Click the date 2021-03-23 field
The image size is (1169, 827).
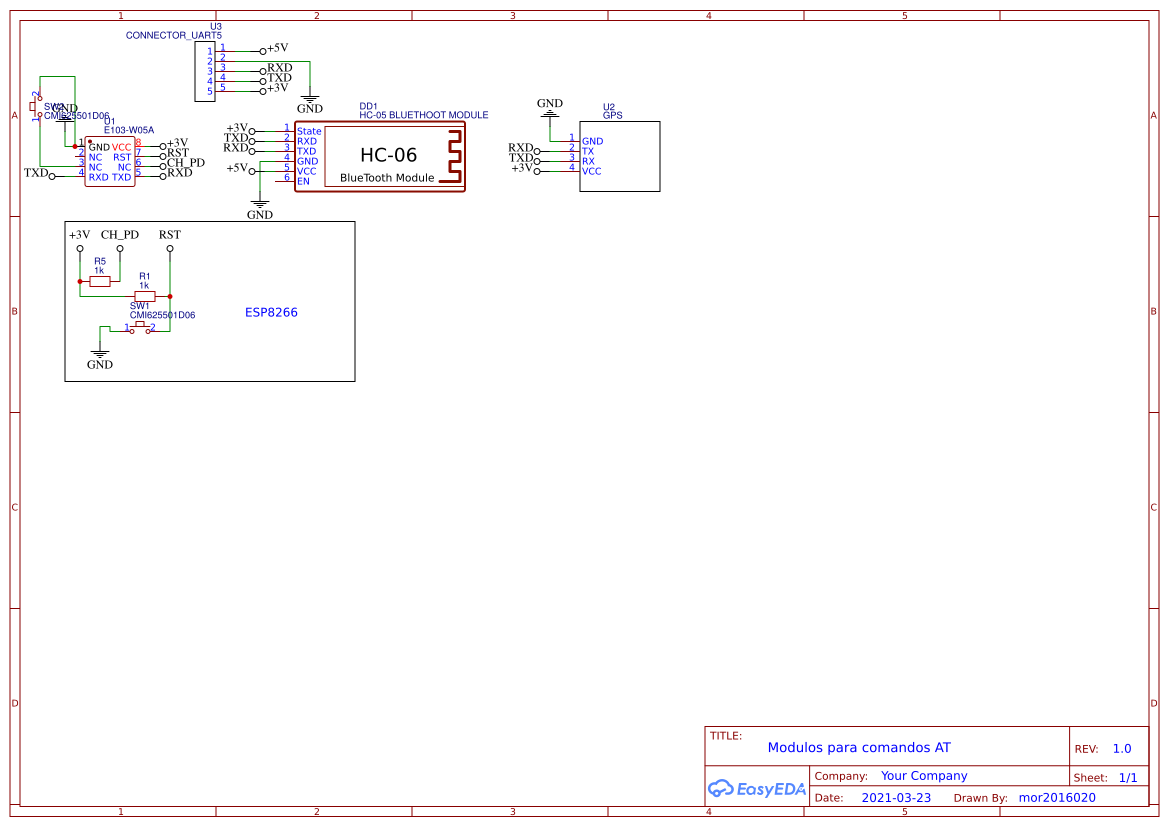[896, 797]
